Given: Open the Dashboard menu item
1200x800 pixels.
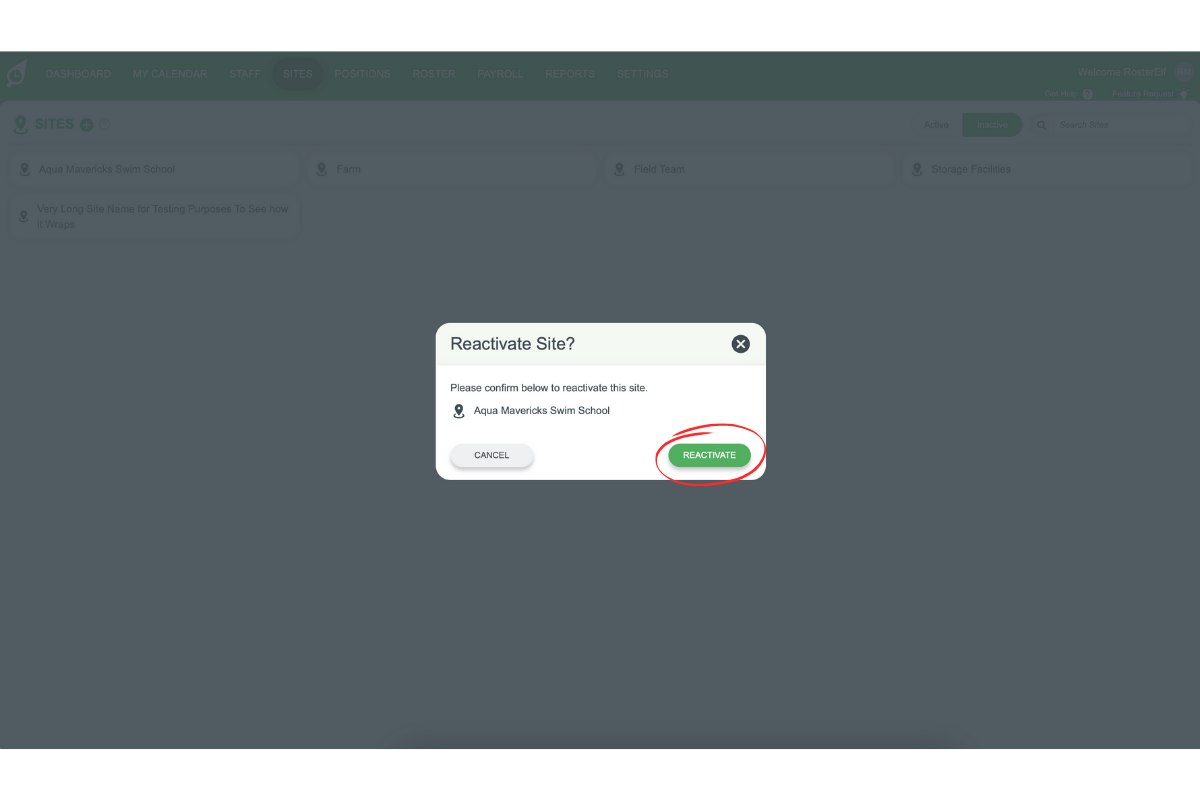Looking at the screenshot, I should (x=78, y=73).
